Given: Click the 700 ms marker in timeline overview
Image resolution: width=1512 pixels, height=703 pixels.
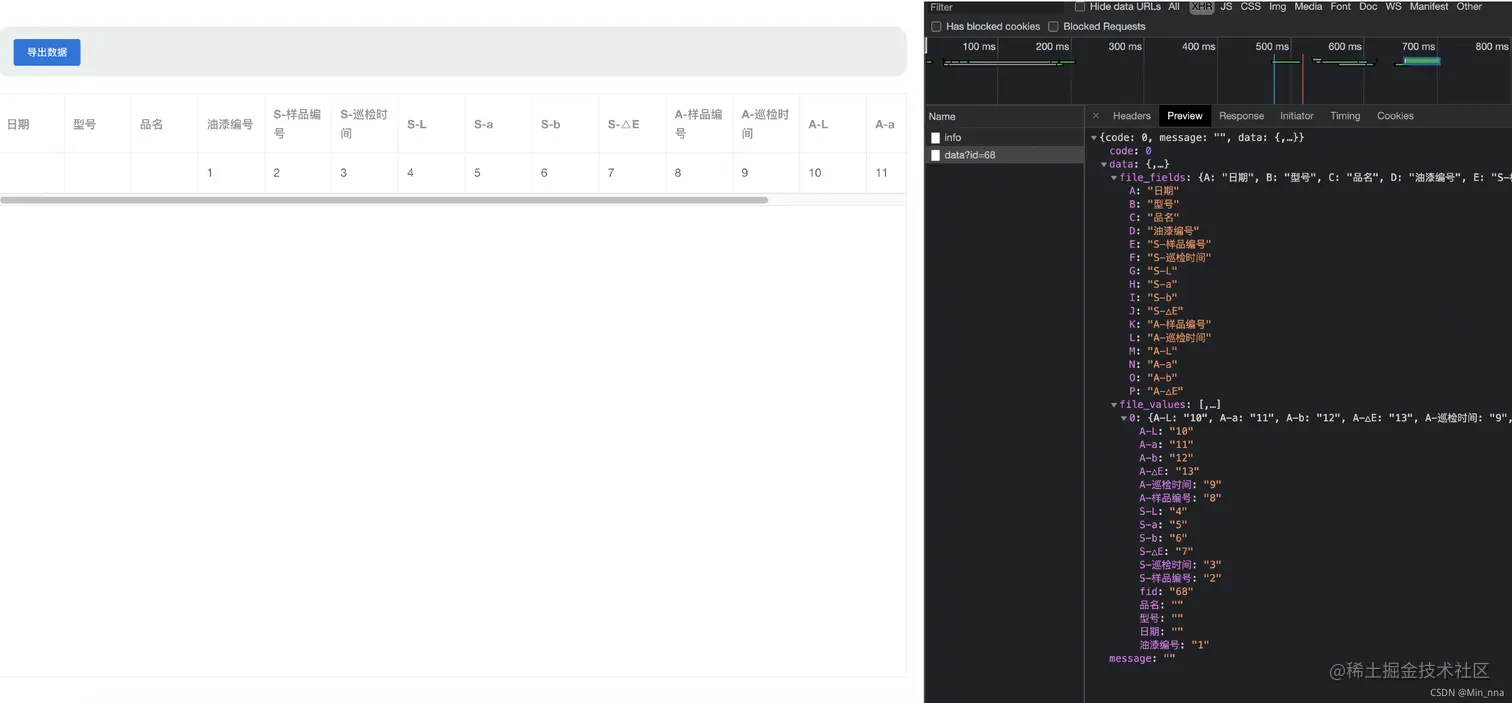Looking at the screenshot, I should 1418,46.
